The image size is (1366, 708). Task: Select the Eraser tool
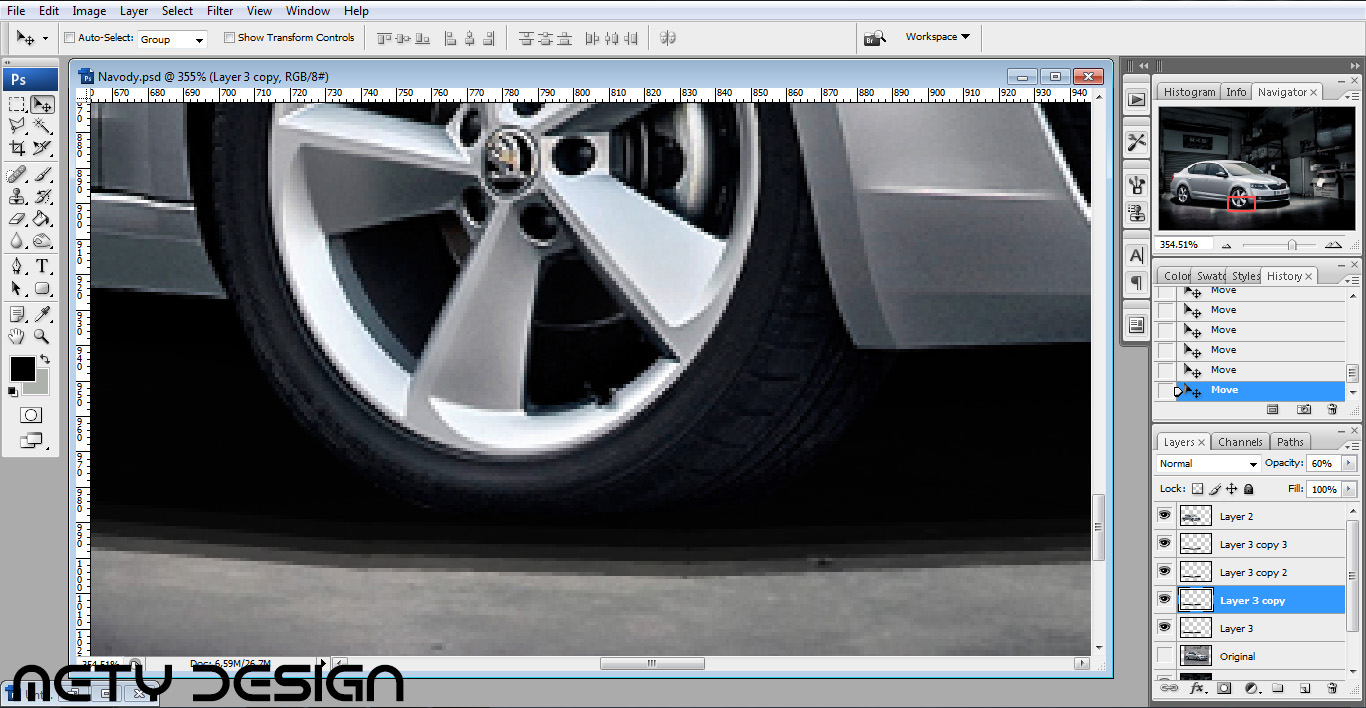(17, 219)
